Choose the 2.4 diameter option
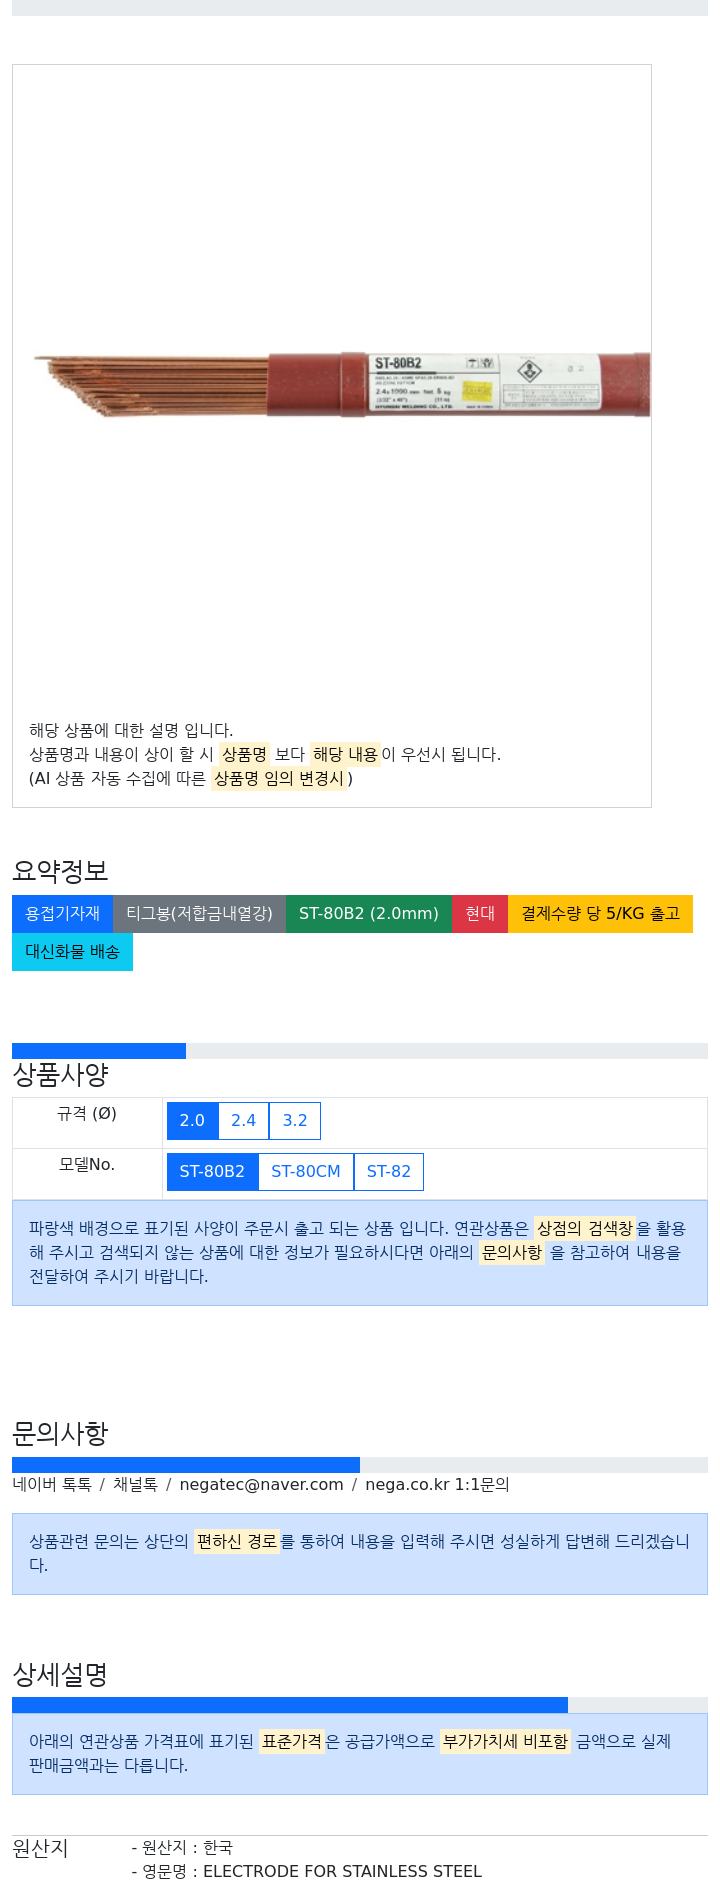 [244, 1121]
